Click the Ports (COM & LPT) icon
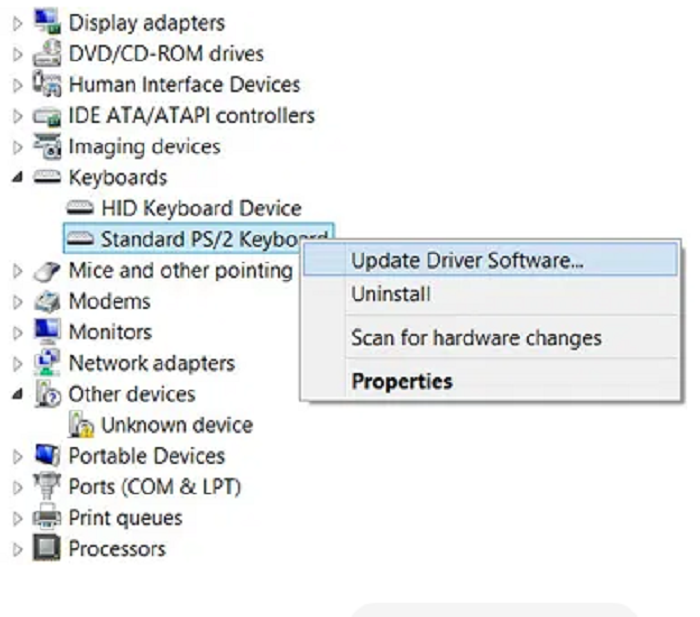 coord(47,486)
